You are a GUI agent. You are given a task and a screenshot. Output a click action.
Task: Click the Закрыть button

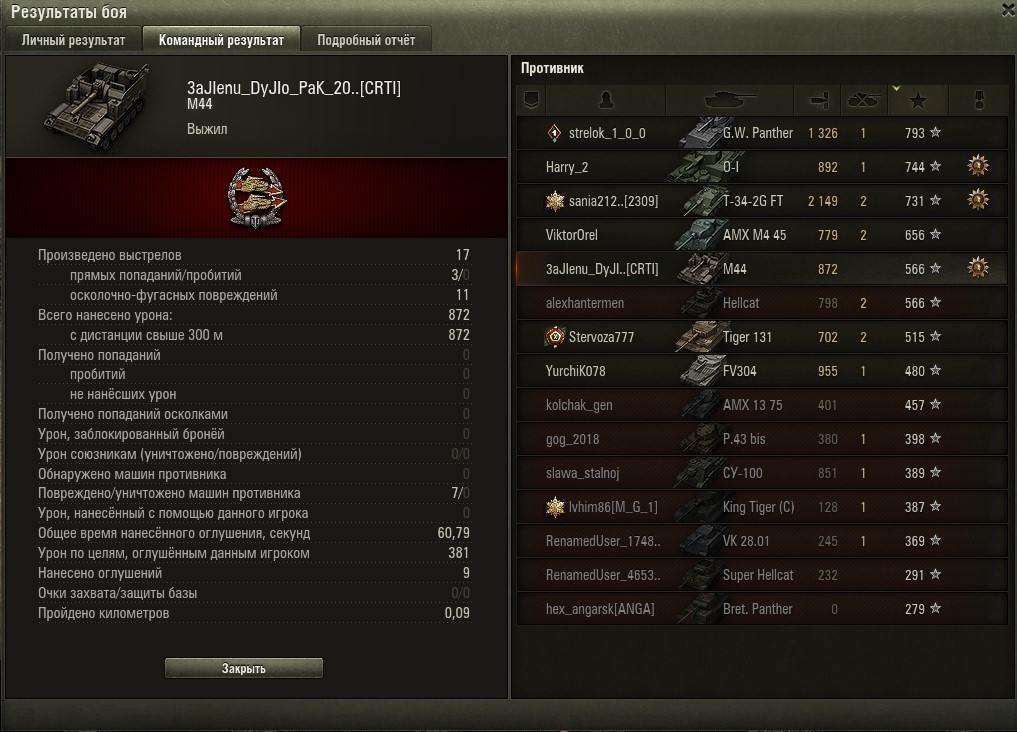point(244,668)
